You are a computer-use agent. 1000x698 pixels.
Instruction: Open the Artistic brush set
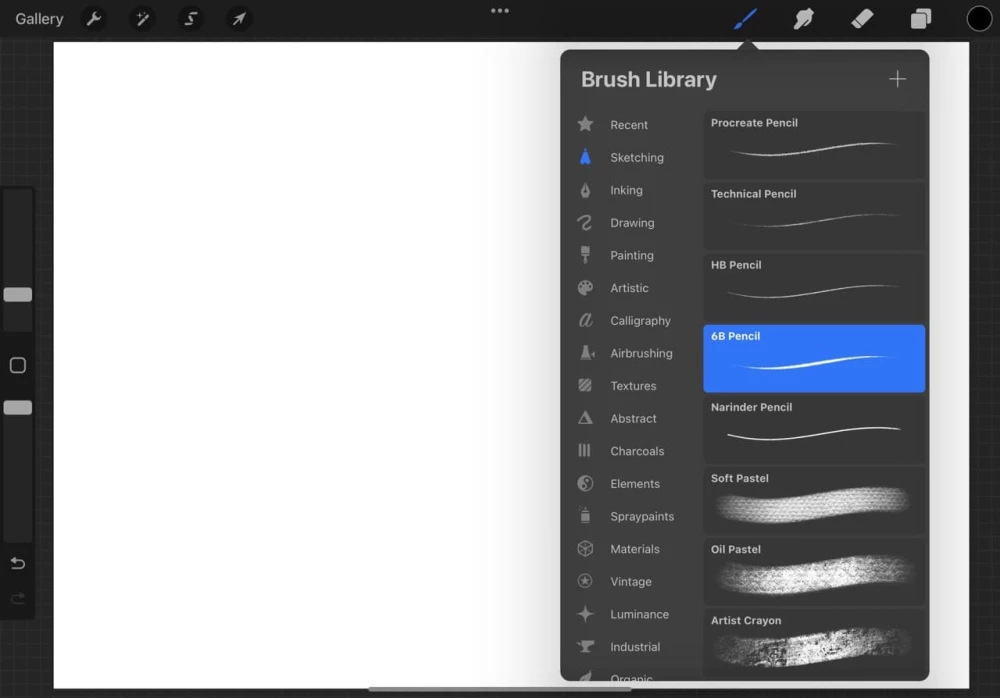631,288
